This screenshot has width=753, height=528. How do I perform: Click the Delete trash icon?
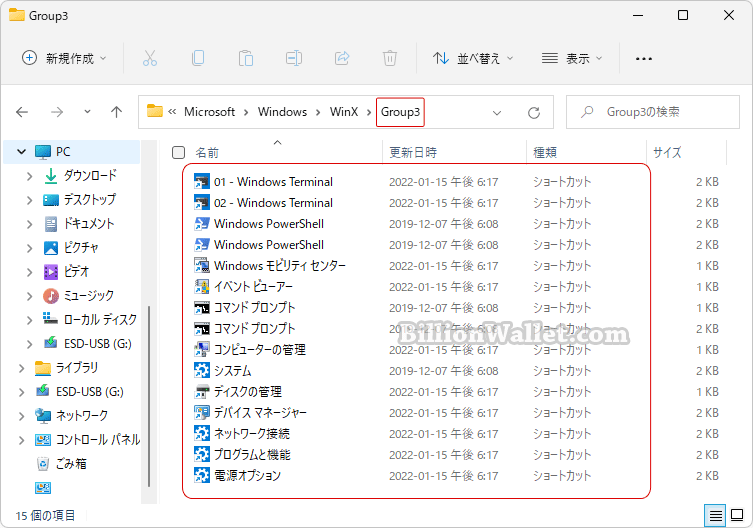click(389, 59)
